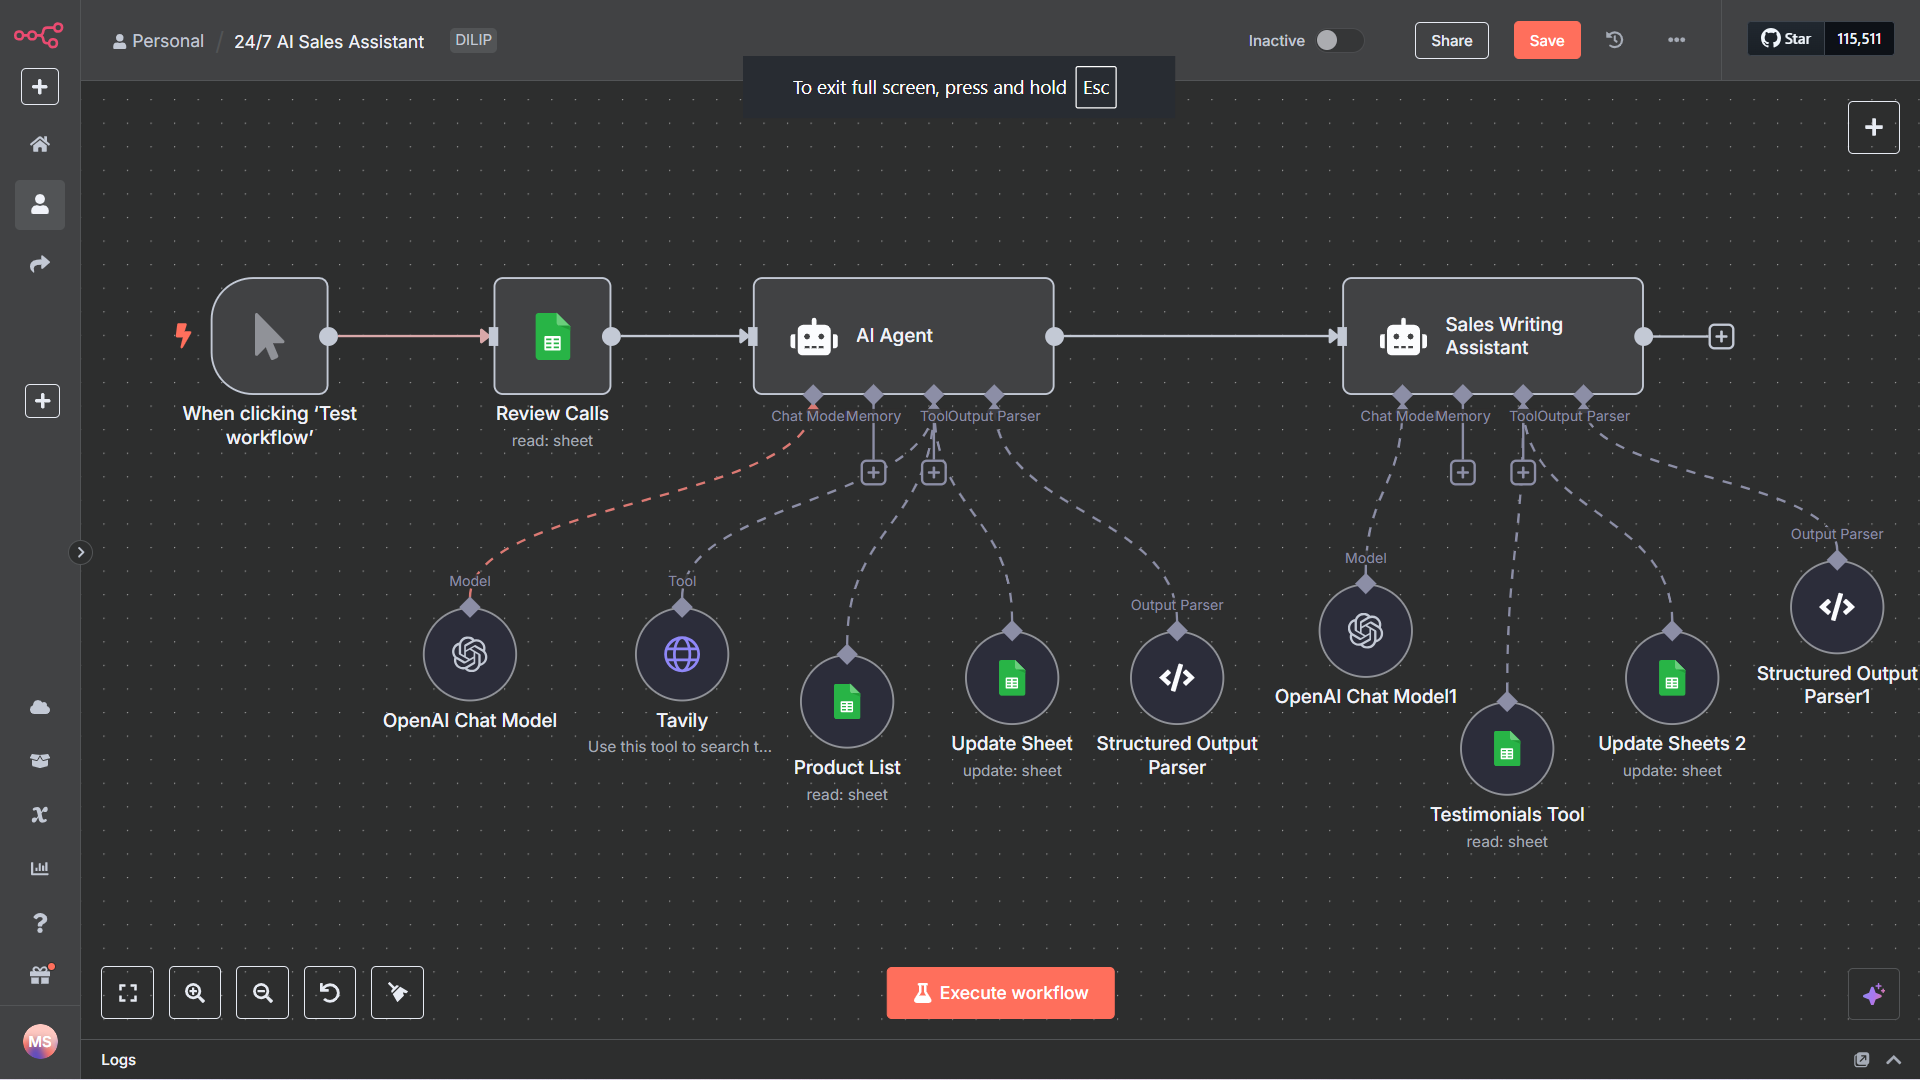Switch to the Logs tab
This screenshot has width=1920, height=1080.
tap(118, 1059)
